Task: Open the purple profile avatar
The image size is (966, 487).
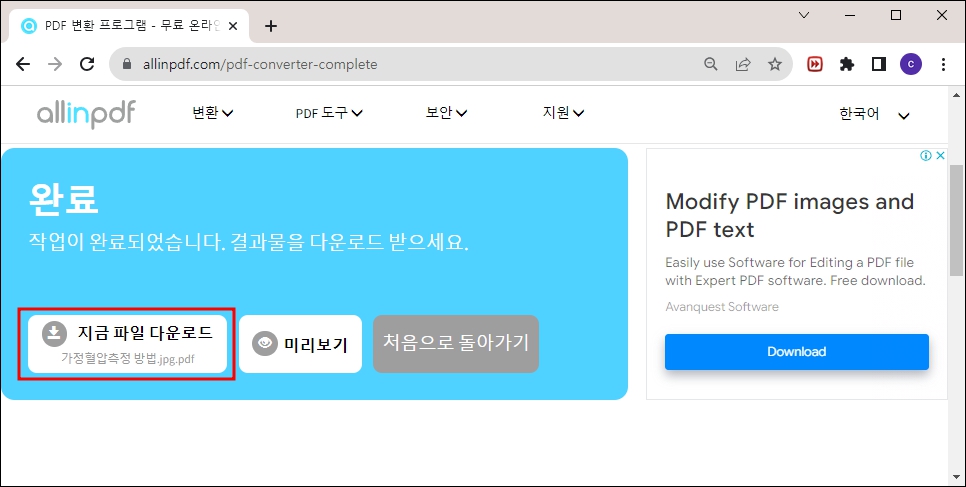Action: [x=911, y=64]
